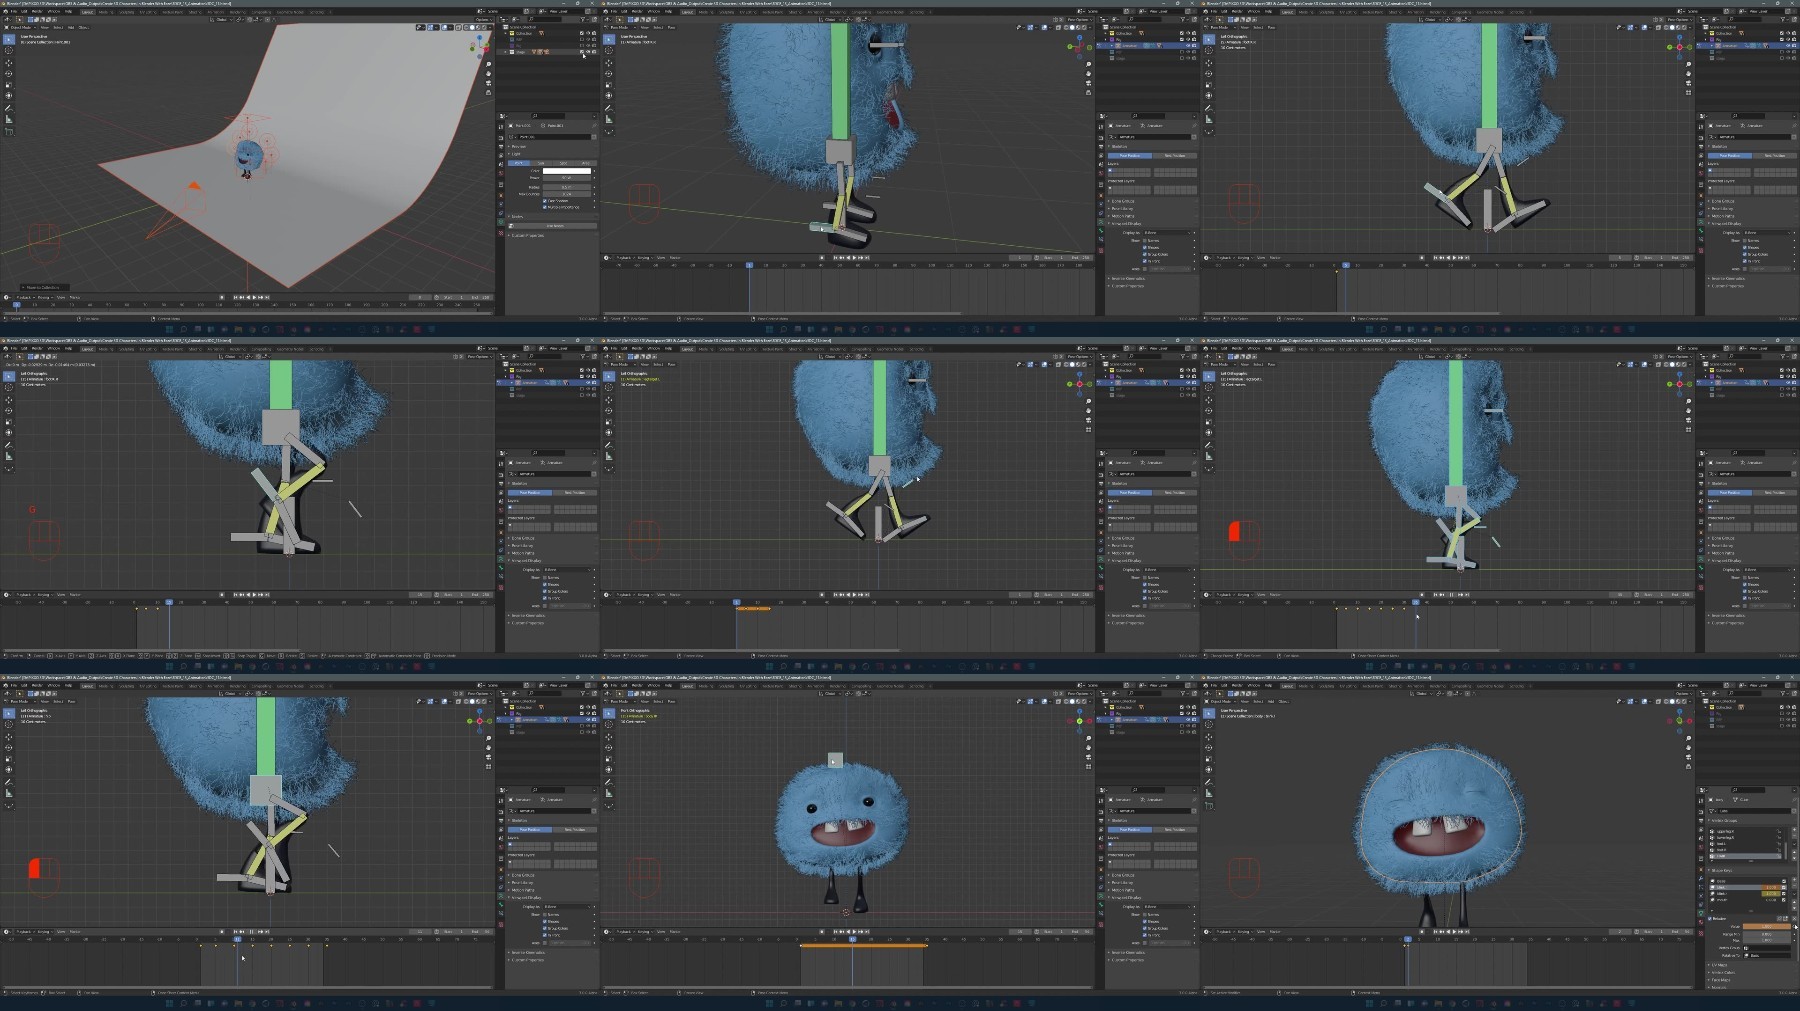1800x1011 pixels.
Task: Toggle In Front checkbox in short-orange-strip side-view window
Action: 1145,598
